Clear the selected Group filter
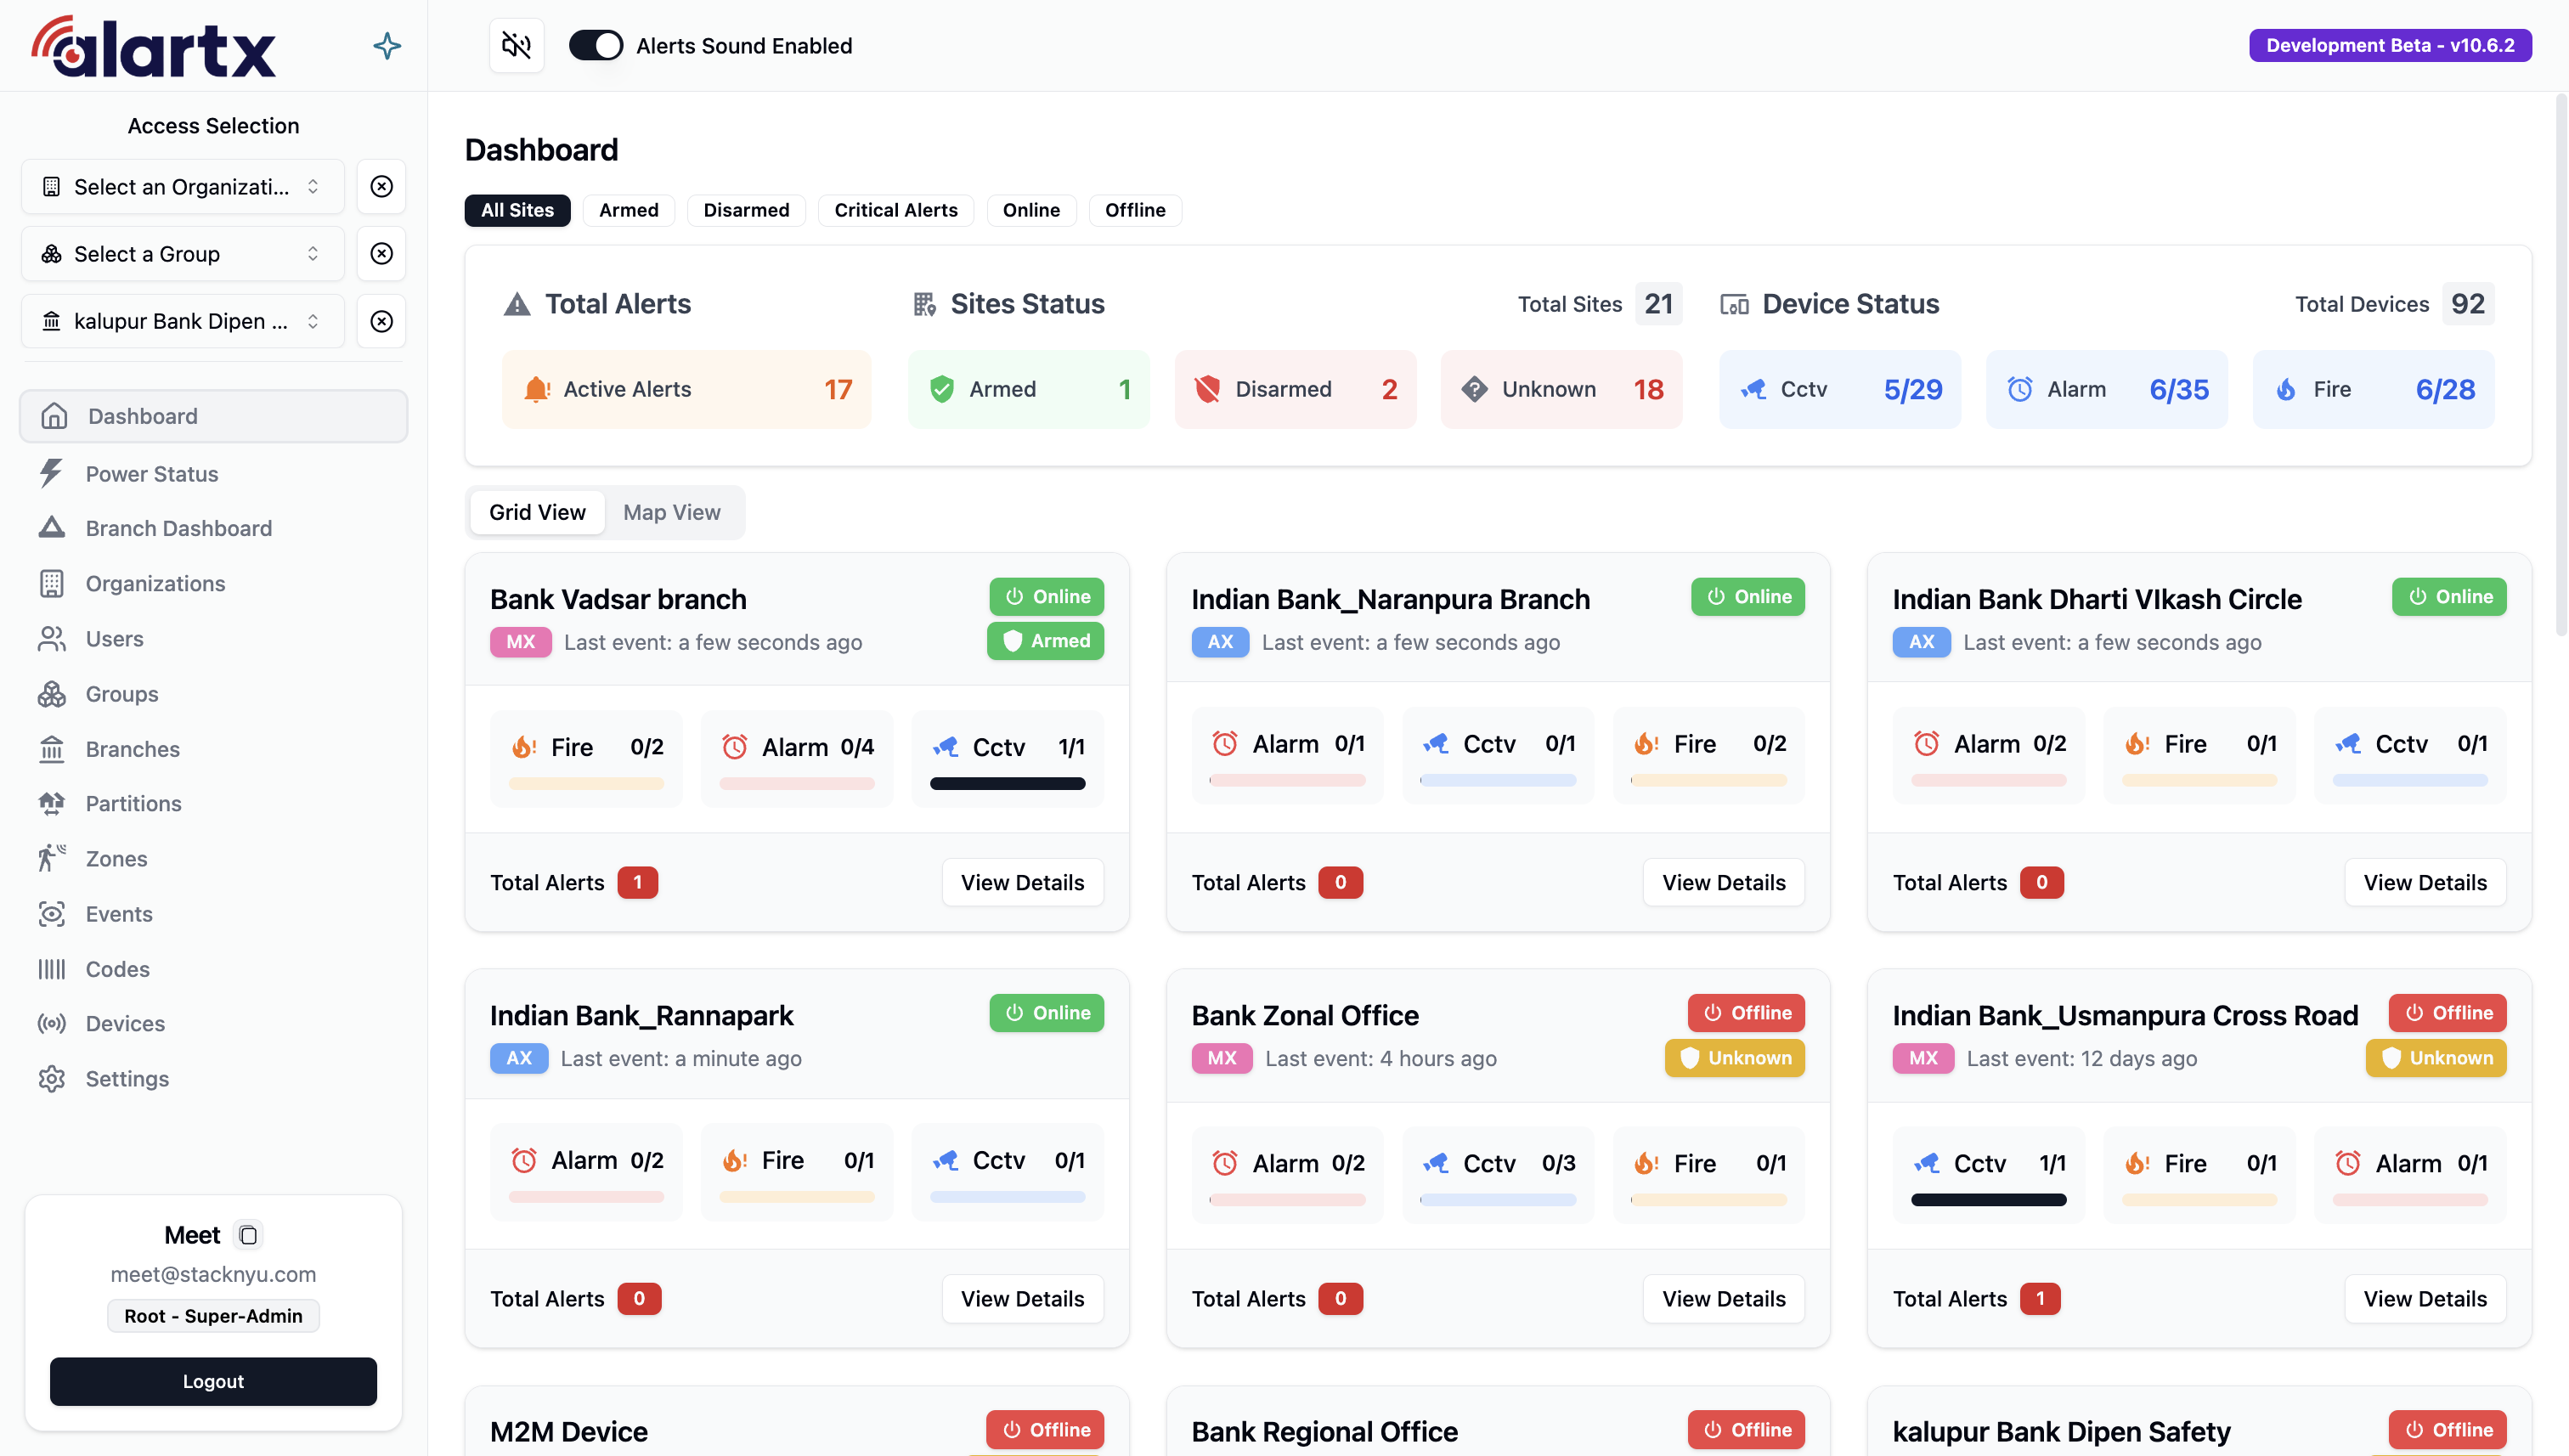Image resolution: width=2569 pixels, height=1456 pixels. click(x=381, y=253)
